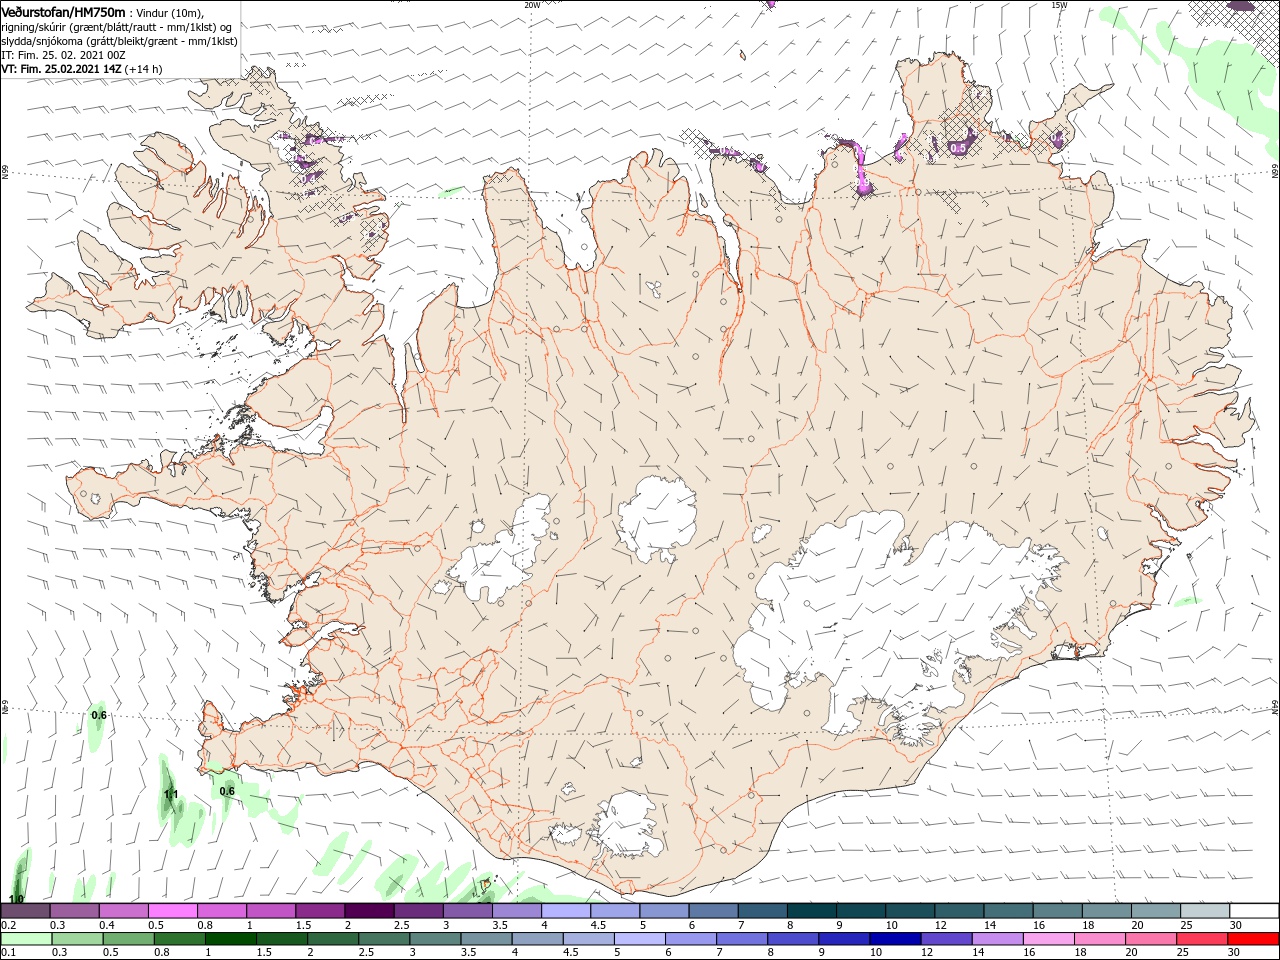Select the deep navy blue 10 swatch in lower legend row
1280x960 pixels.
click(894, 939)
